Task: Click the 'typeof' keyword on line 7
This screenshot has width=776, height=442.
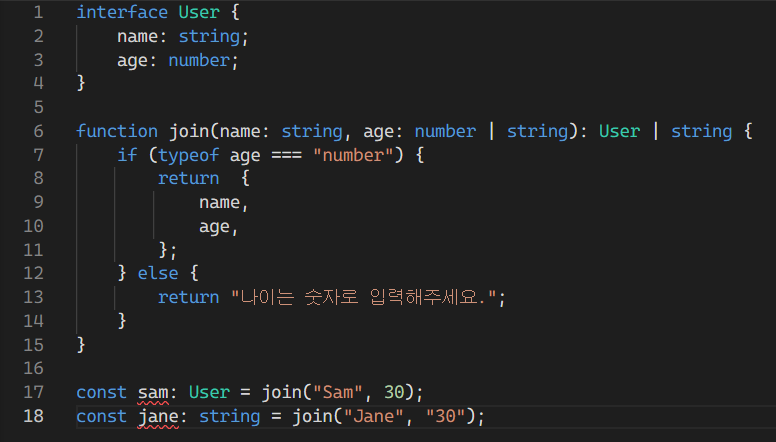Action: pyautogui.click(x=189, y=155)
